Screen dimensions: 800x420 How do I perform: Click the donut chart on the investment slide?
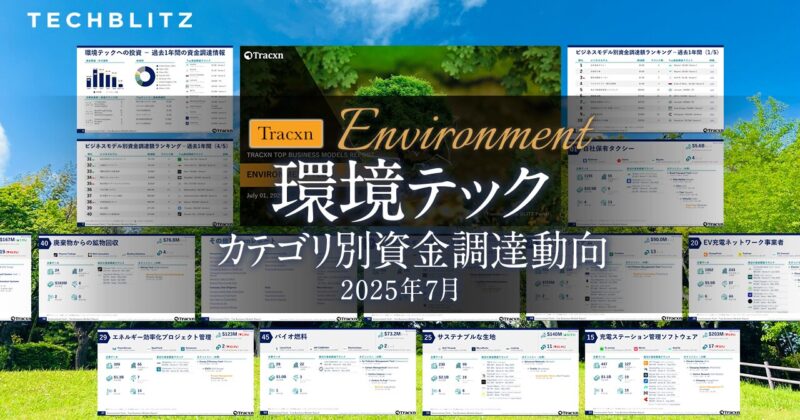(x=145, y=77)
